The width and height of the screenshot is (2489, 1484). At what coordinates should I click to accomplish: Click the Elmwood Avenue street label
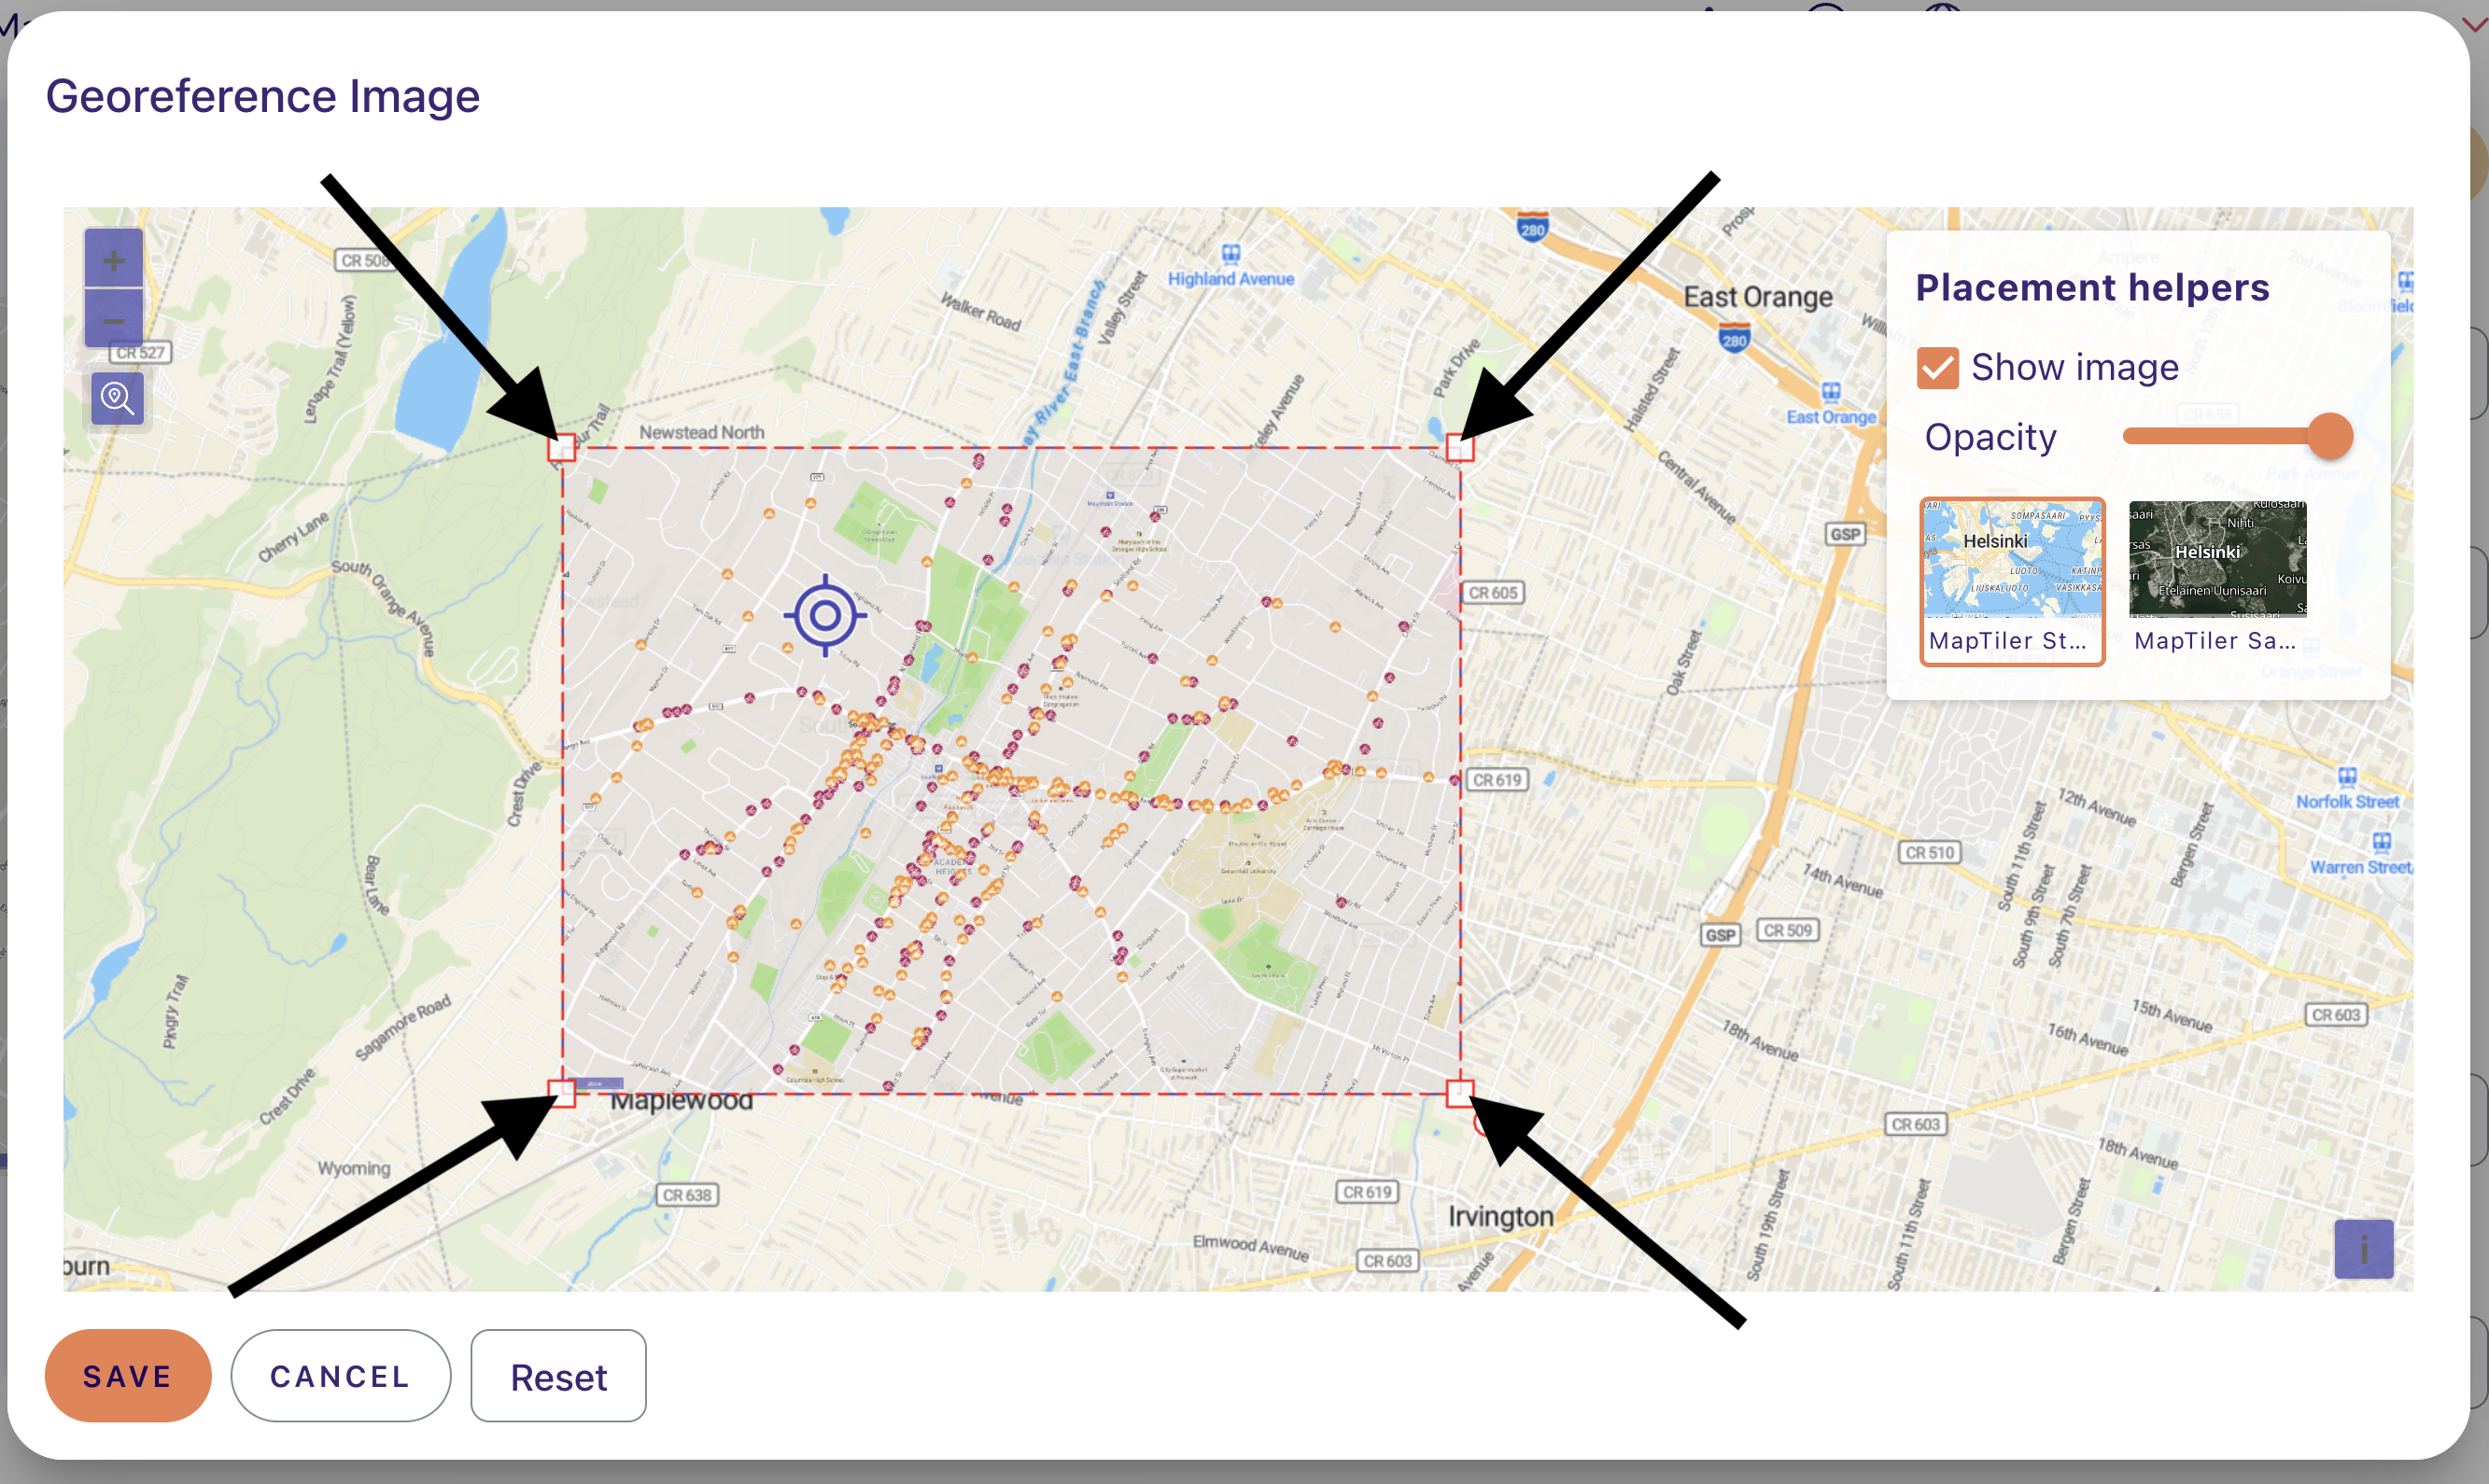tap(1250, 1247)
